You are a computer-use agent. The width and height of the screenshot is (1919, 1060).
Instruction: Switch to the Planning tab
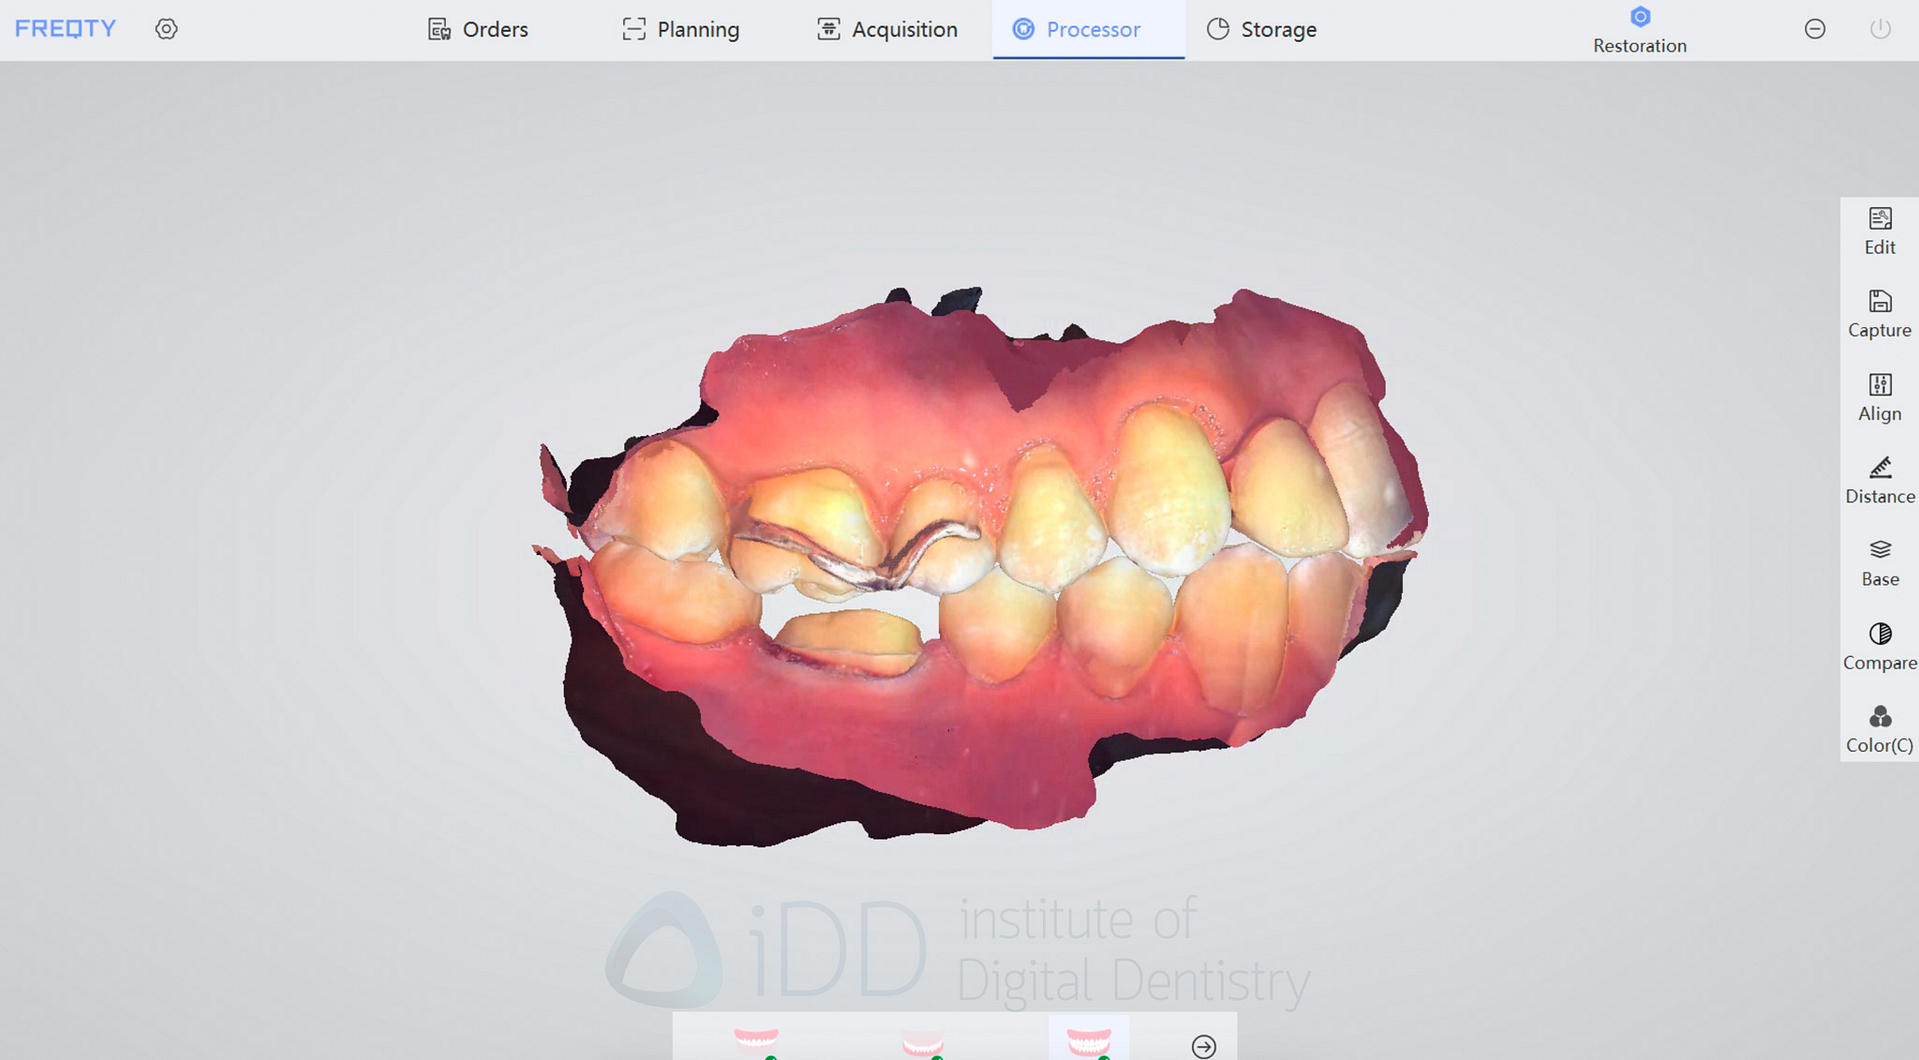coord(680,29)
